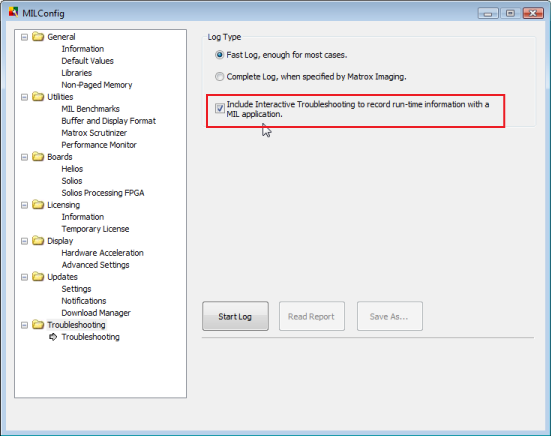Click the Display folder icon
Viewport: 551px width, 436px height.
point(38,241)
